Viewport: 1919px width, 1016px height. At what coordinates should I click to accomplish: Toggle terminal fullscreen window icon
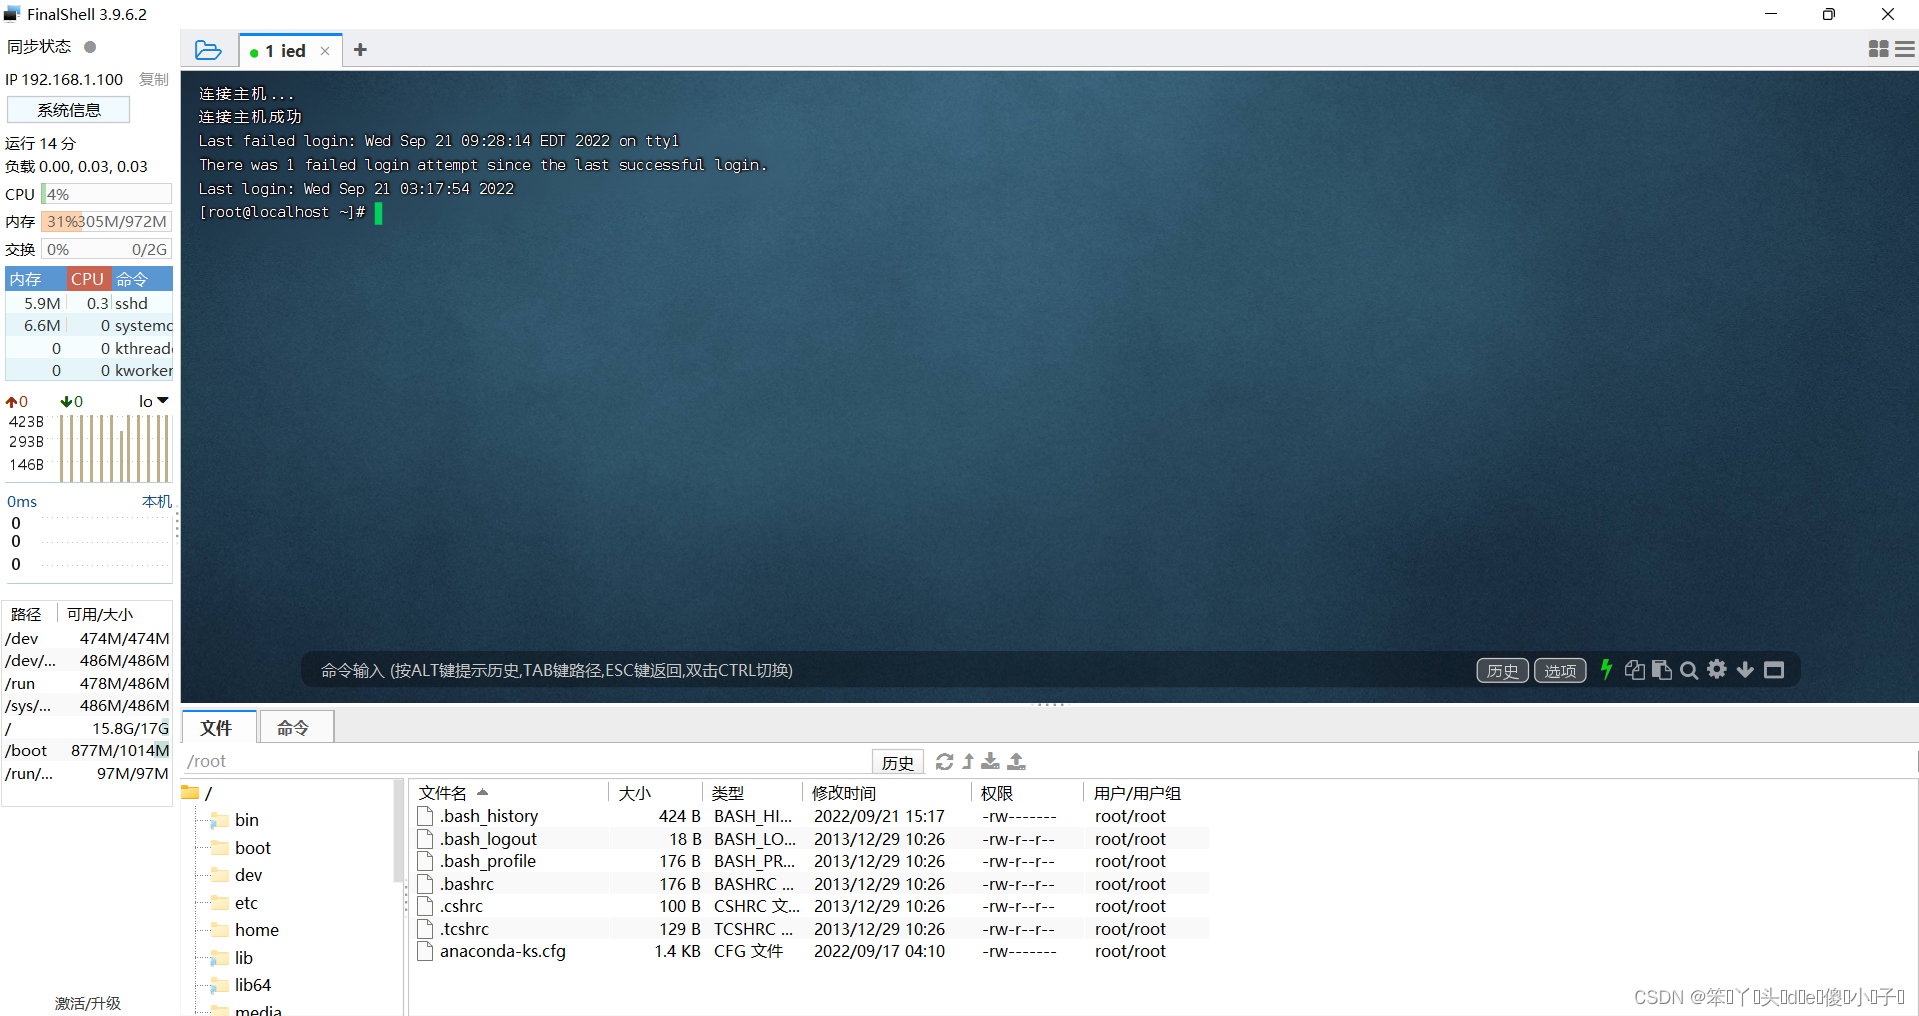(1774, 670)
